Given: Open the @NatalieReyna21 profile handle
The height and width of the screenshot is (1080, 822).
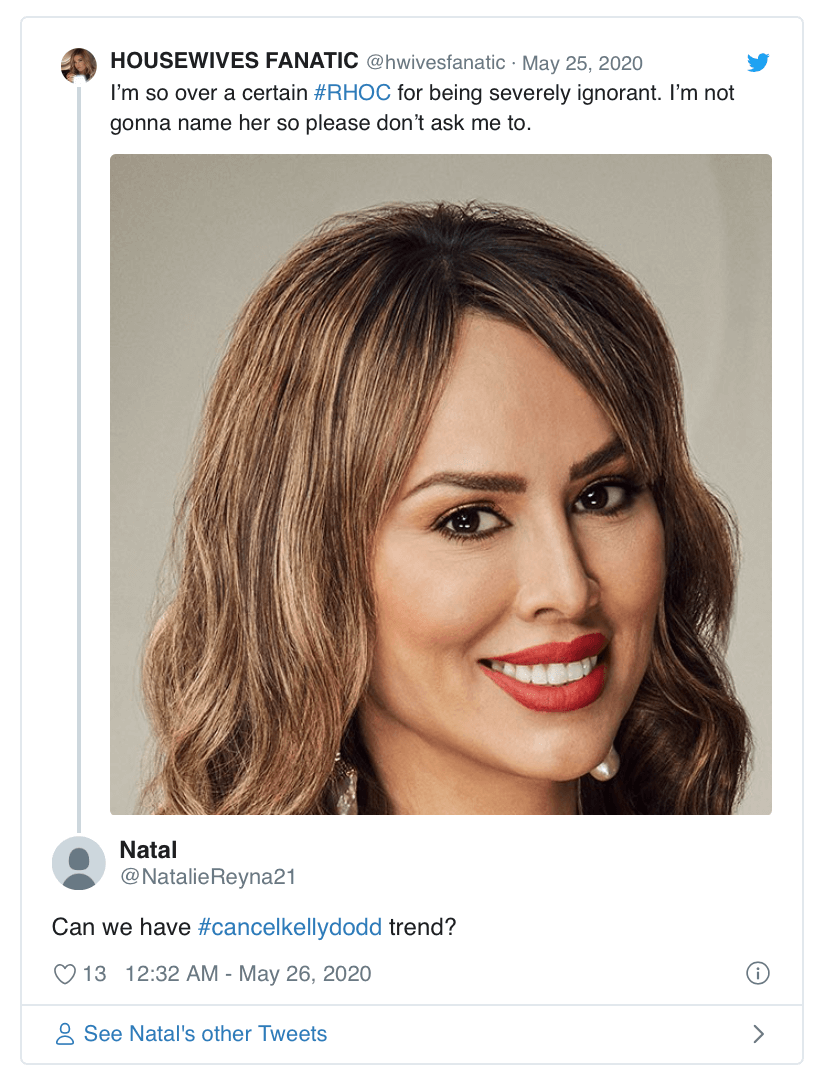Looking at the screenshot, I should click(208, 877).
